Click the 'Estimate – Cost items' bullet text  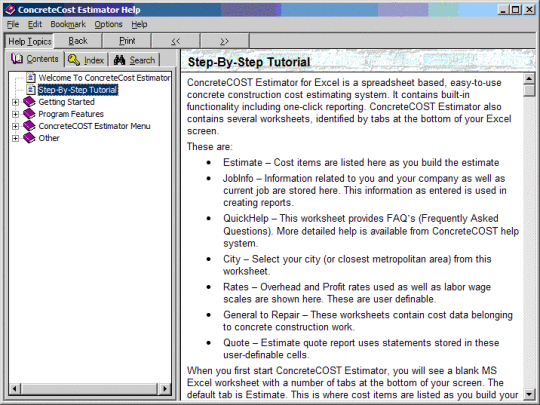[x=361, y=163]
